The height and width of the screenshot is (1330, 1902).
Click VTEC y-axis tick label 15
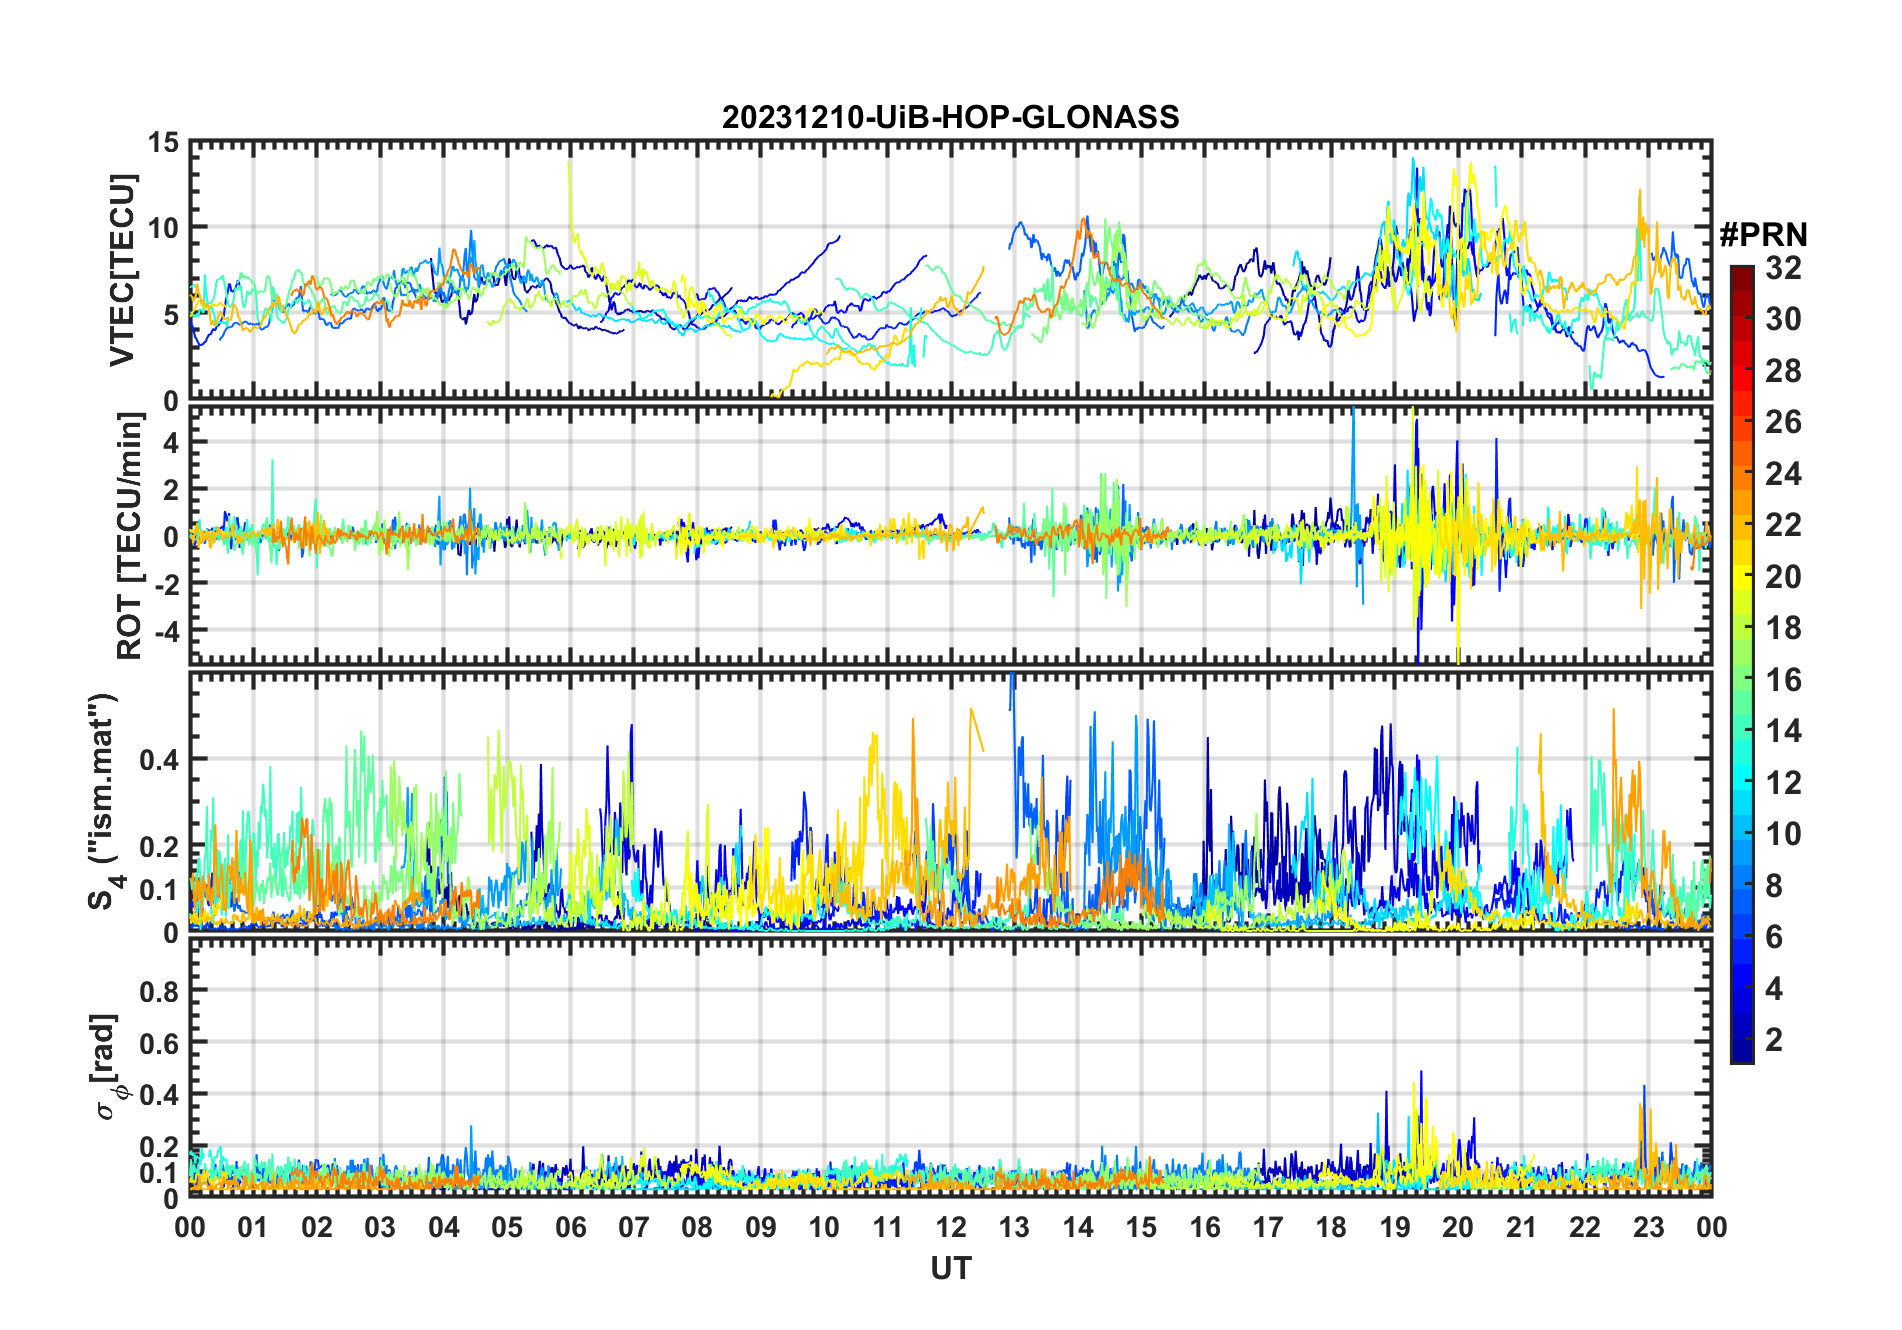(x=164, y=143)
